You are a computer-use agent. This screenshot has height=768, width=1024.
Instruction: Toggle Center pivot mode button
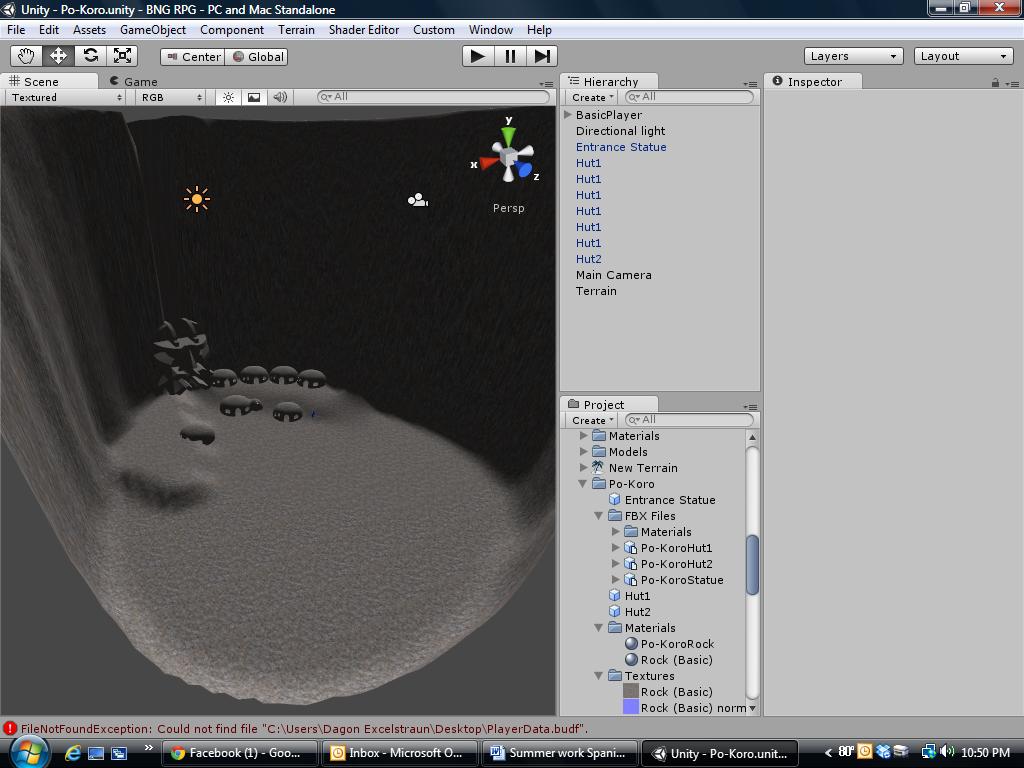192,57
